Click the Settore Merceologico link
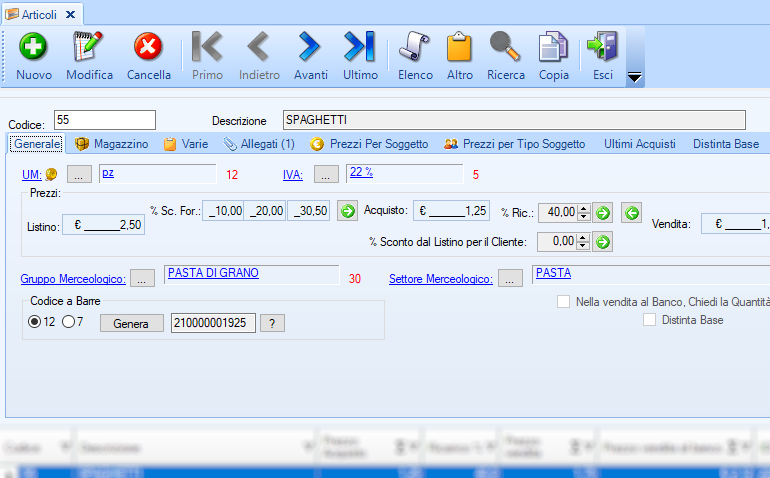The height and width of the screenshot is (478, 770). pyautogui.click(x=440, y=279)
